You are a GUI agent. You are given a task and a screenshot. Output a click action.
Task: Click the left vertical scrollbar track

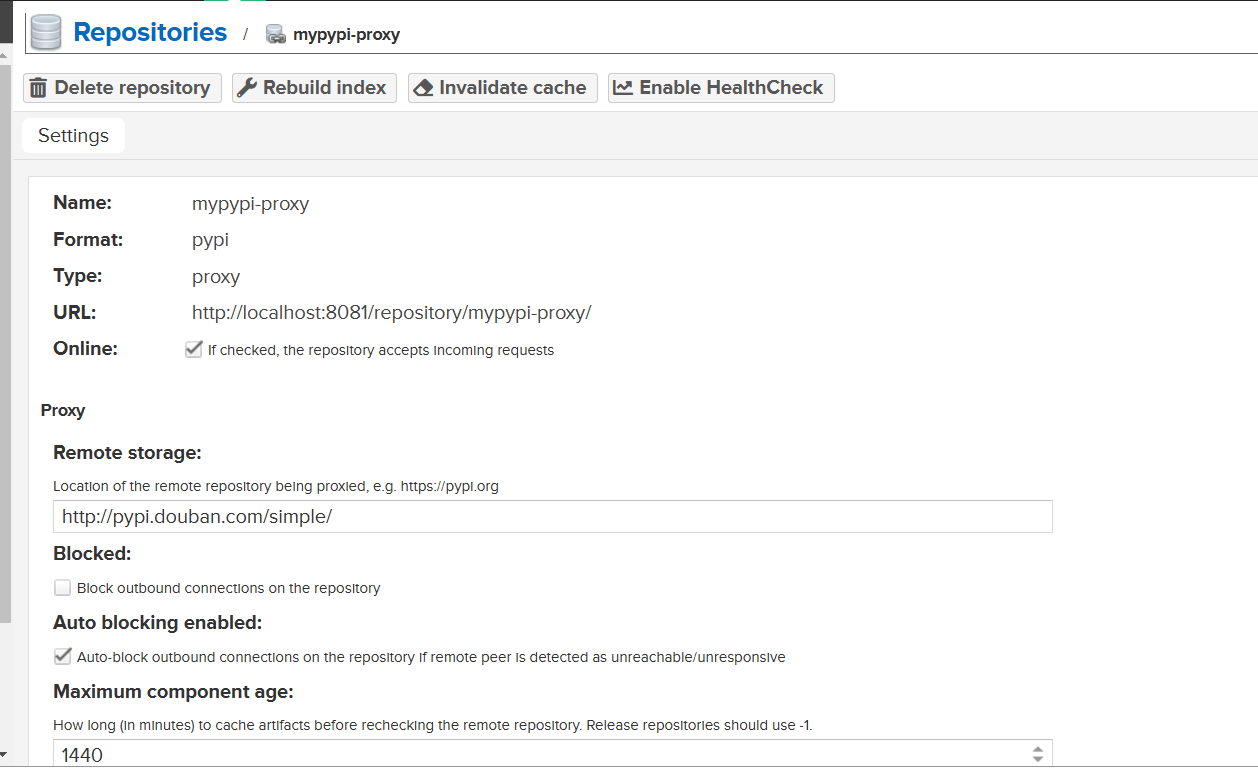click(x=5, y=400)
